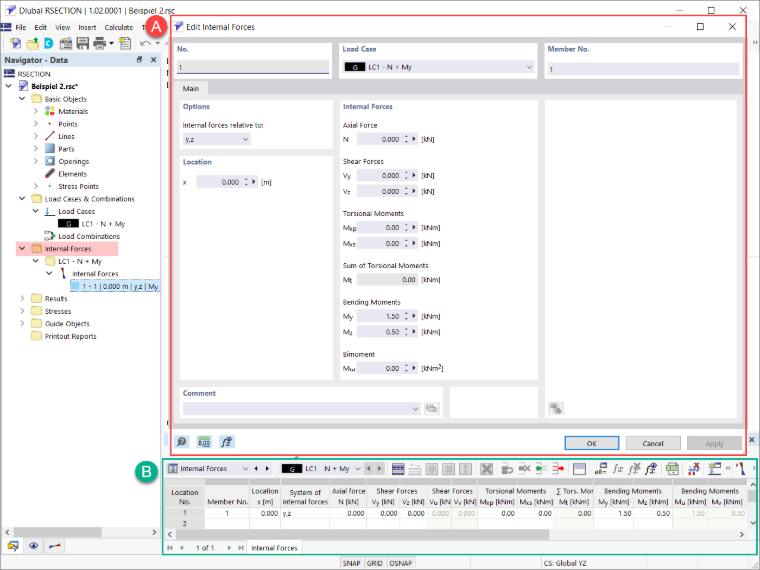Click the plain fx formula icon in table toolbar
The image size is (760, 570).
pos(618,468)
